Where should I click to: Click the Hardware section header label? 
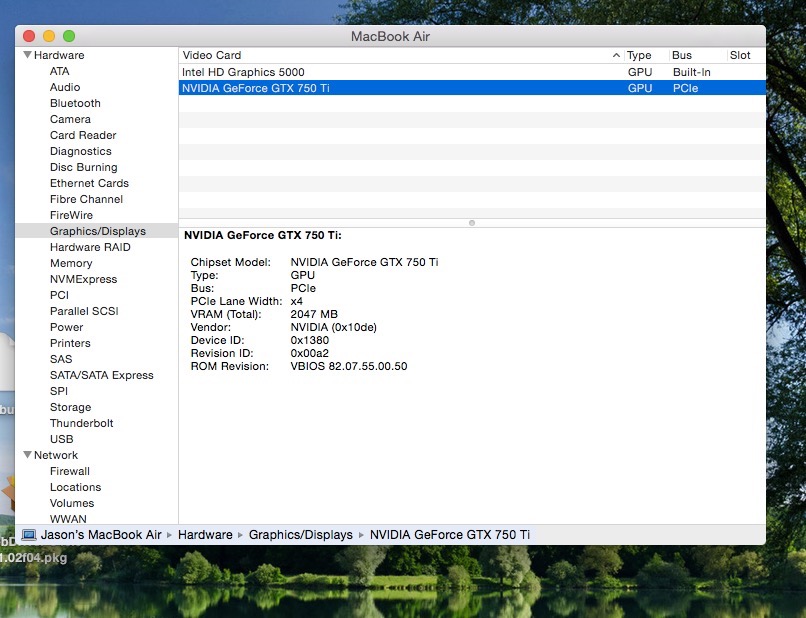[59, 54]
